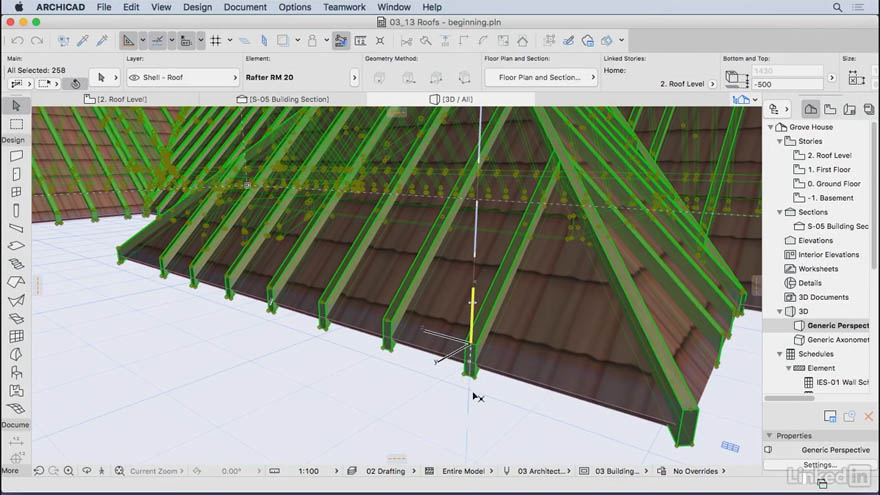Open the 1:100 scale dropdown

point(336,471)
